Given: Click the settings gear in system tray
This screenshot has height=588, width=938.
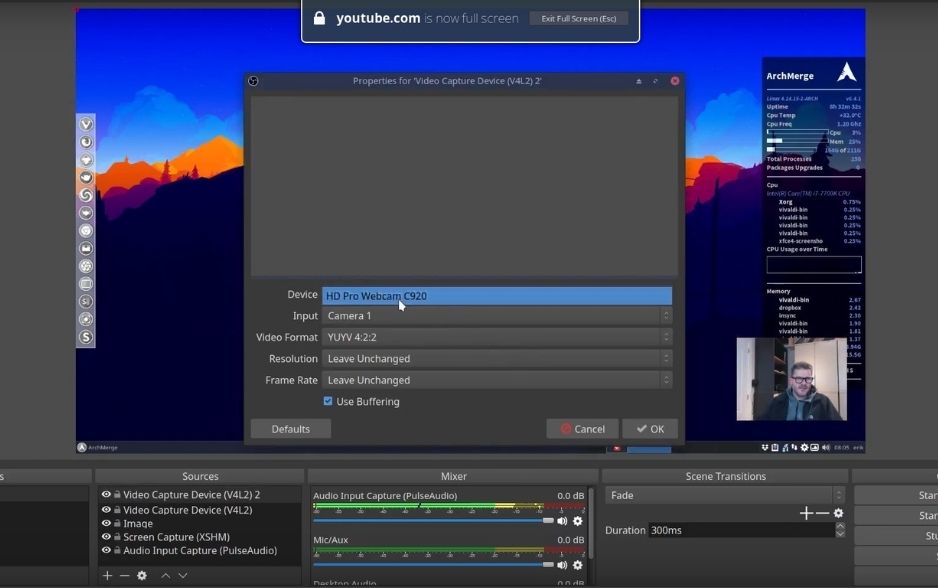Looking at the screenshot, I should 805,447.
